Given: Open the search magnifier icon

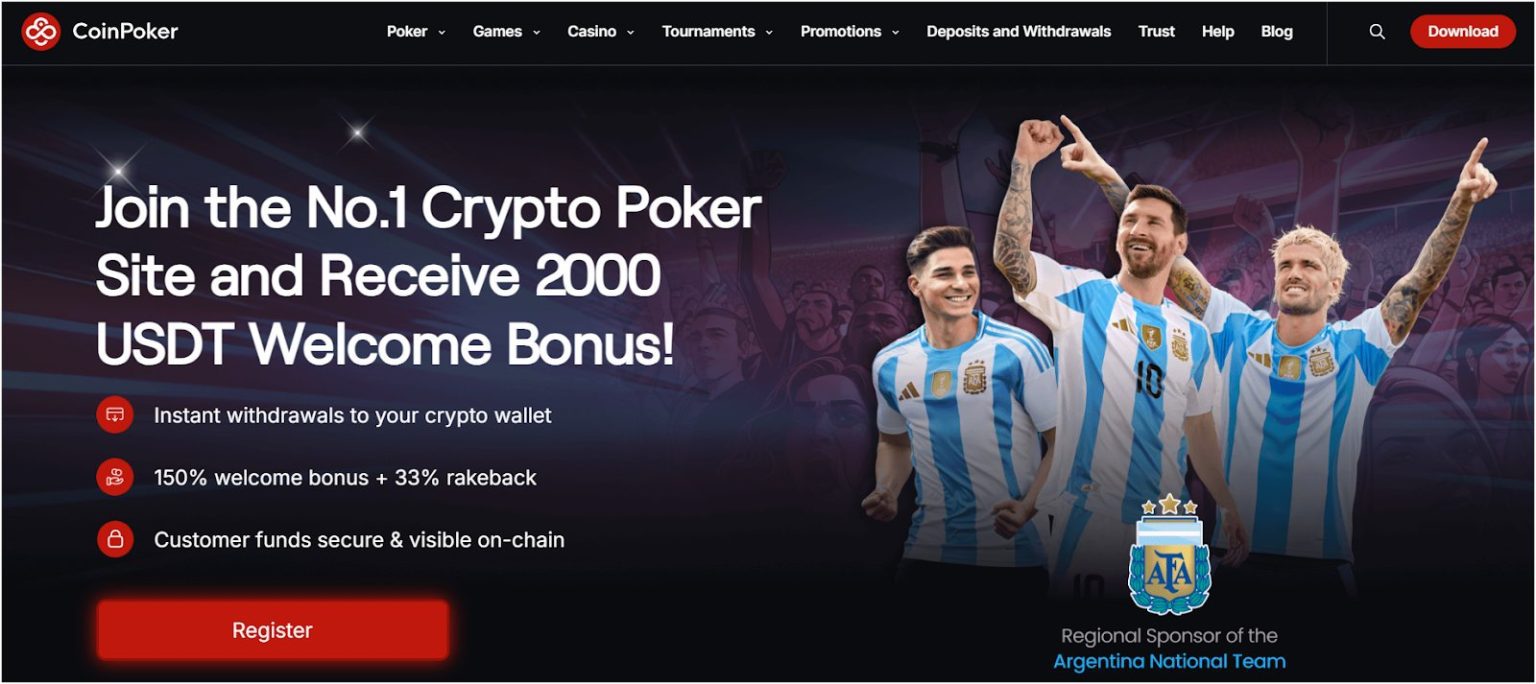Looking at the screenshot, I should 1377,32.
